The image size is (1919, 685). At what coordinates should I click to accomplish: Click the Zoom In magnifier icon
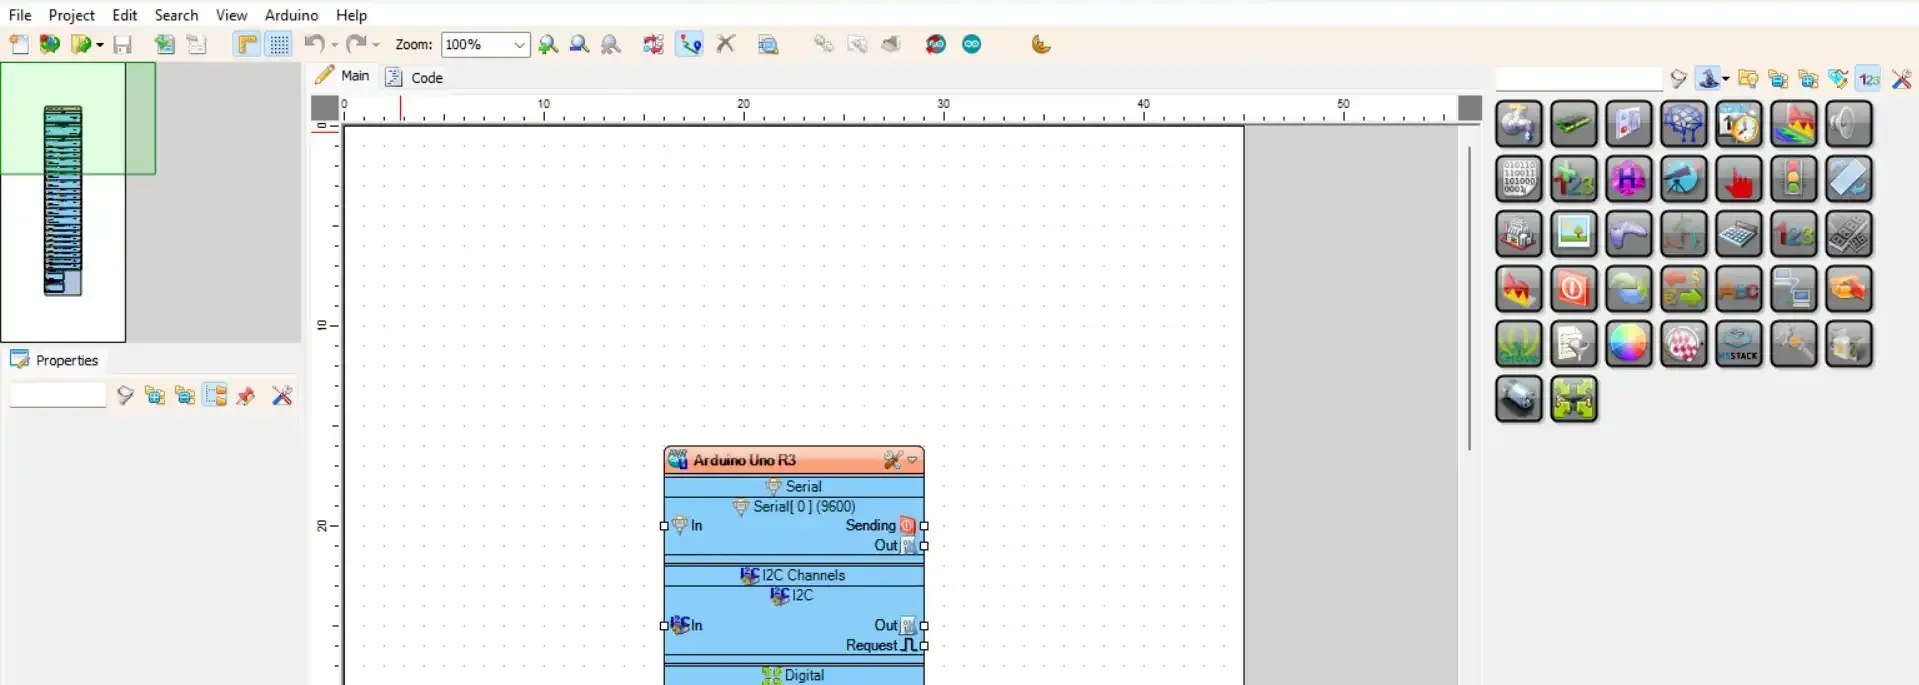tap(548, 44)
